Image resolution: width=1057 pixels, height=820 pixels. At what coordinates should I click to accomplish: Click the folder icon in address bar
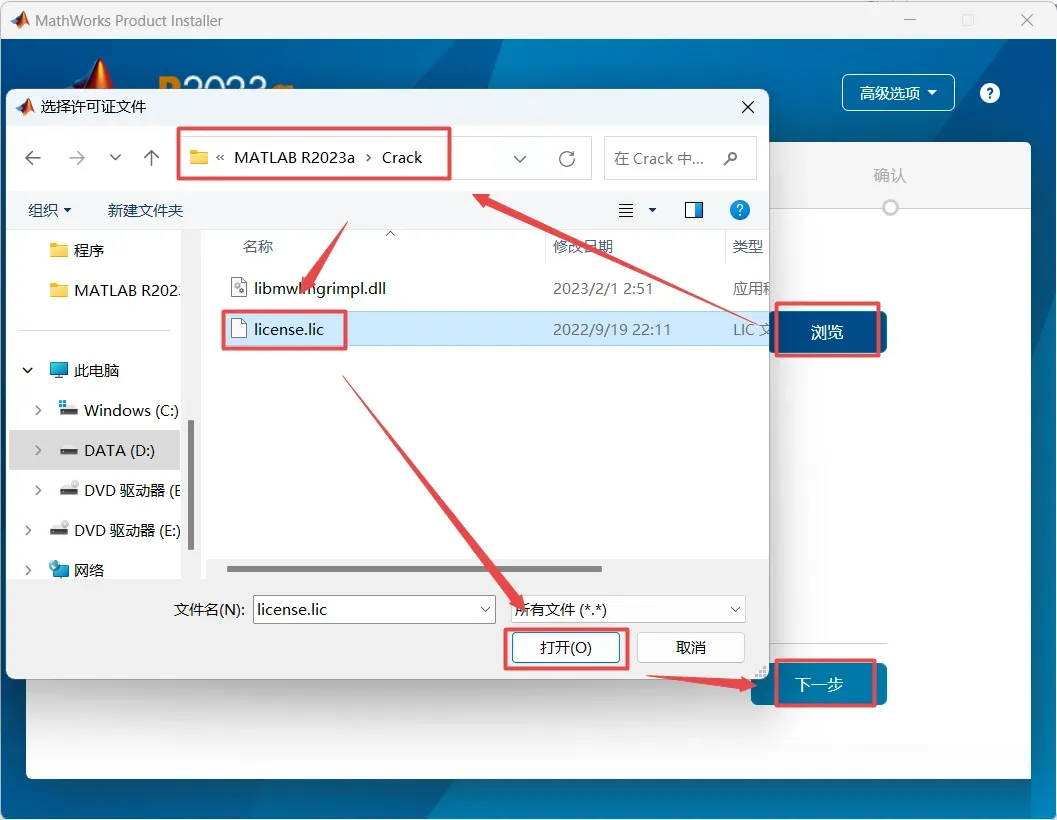pos(199,157)
